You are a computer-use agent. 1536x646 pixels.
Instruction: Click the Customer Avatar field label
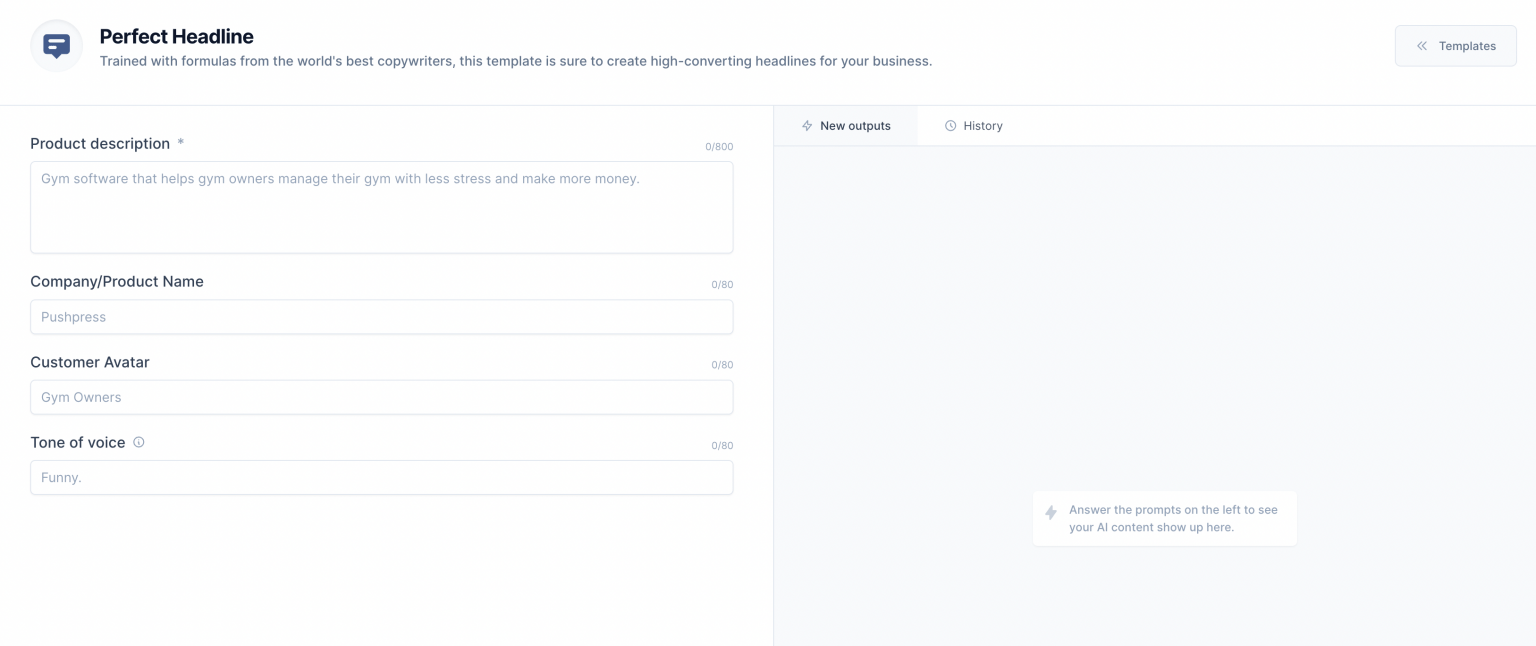[x=89, y=361]
